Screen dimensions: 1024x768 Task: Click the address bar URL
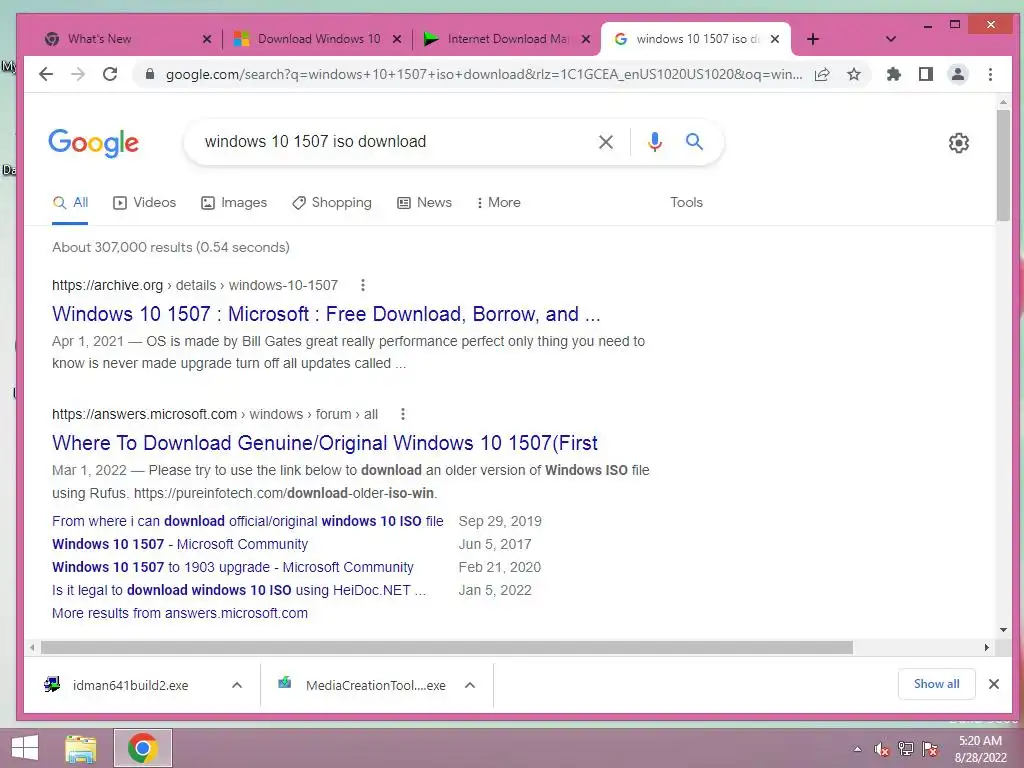click(x=483, y=74)
